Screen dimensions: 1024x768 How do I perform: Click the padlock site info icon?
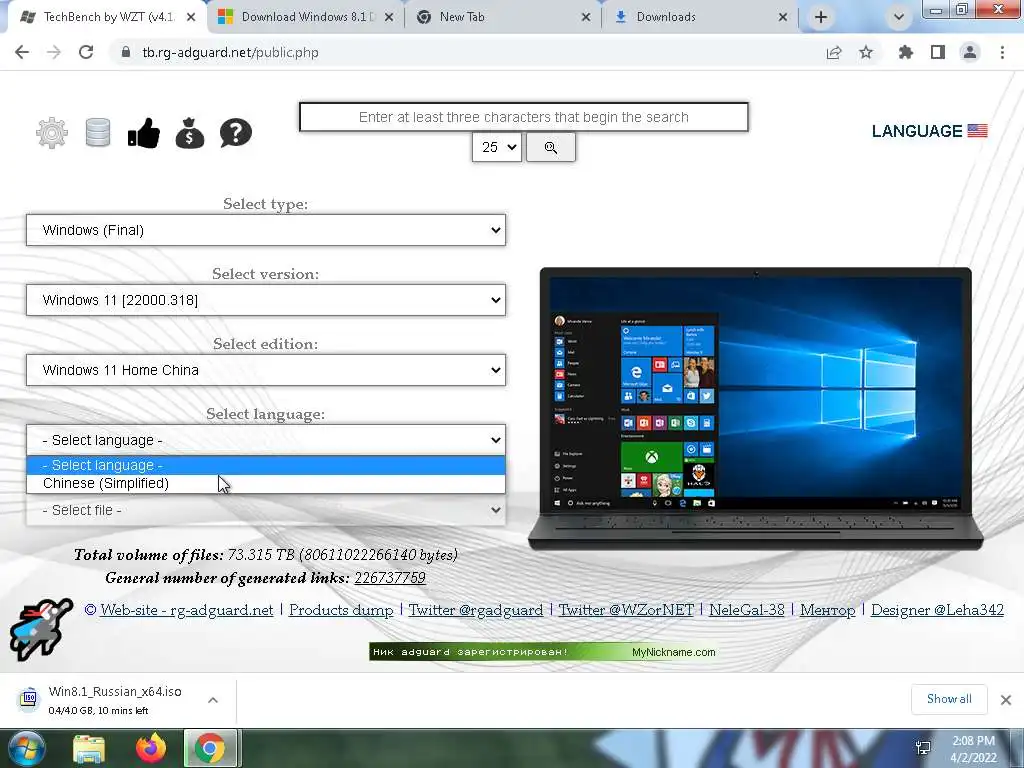(x=125, y=52)
